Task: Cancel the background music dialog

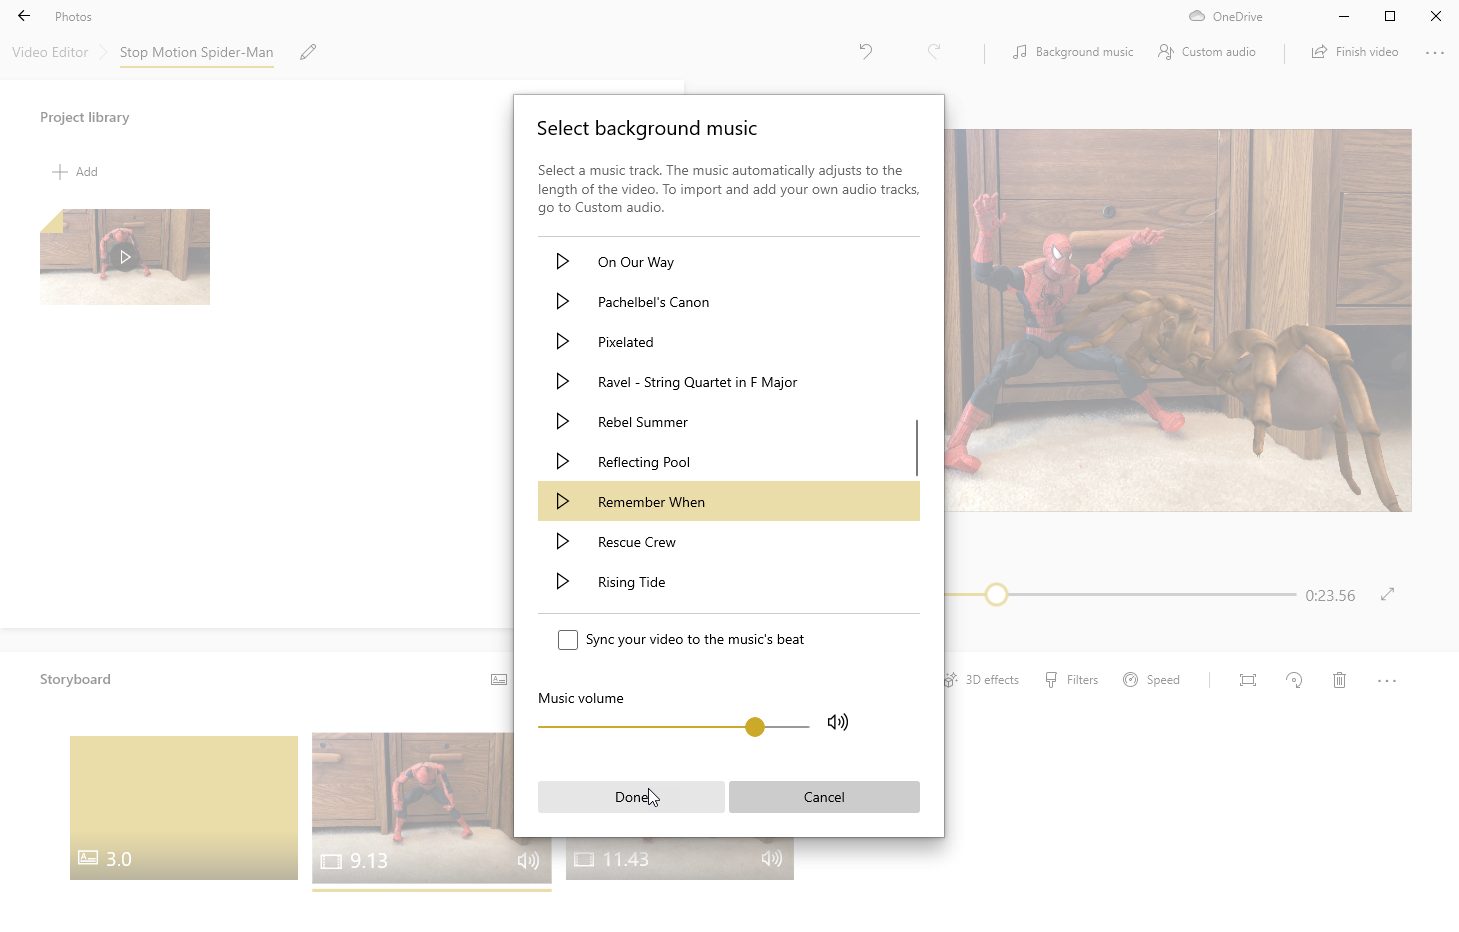Action: click(x=824, y=797)
